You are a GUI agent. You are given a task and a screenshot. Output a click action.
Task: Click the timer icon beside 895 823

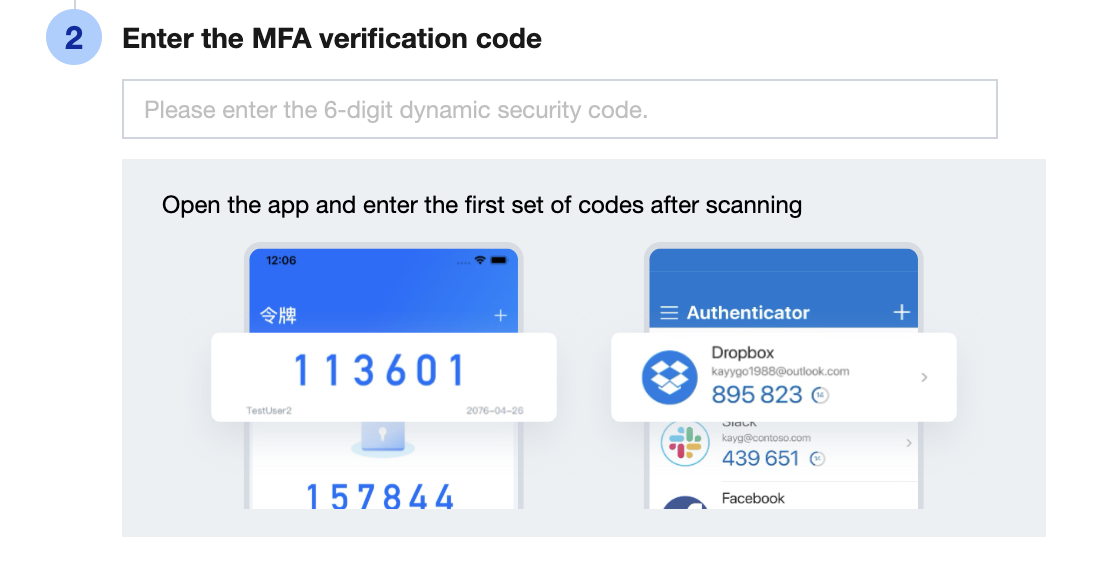click(821, 395)
